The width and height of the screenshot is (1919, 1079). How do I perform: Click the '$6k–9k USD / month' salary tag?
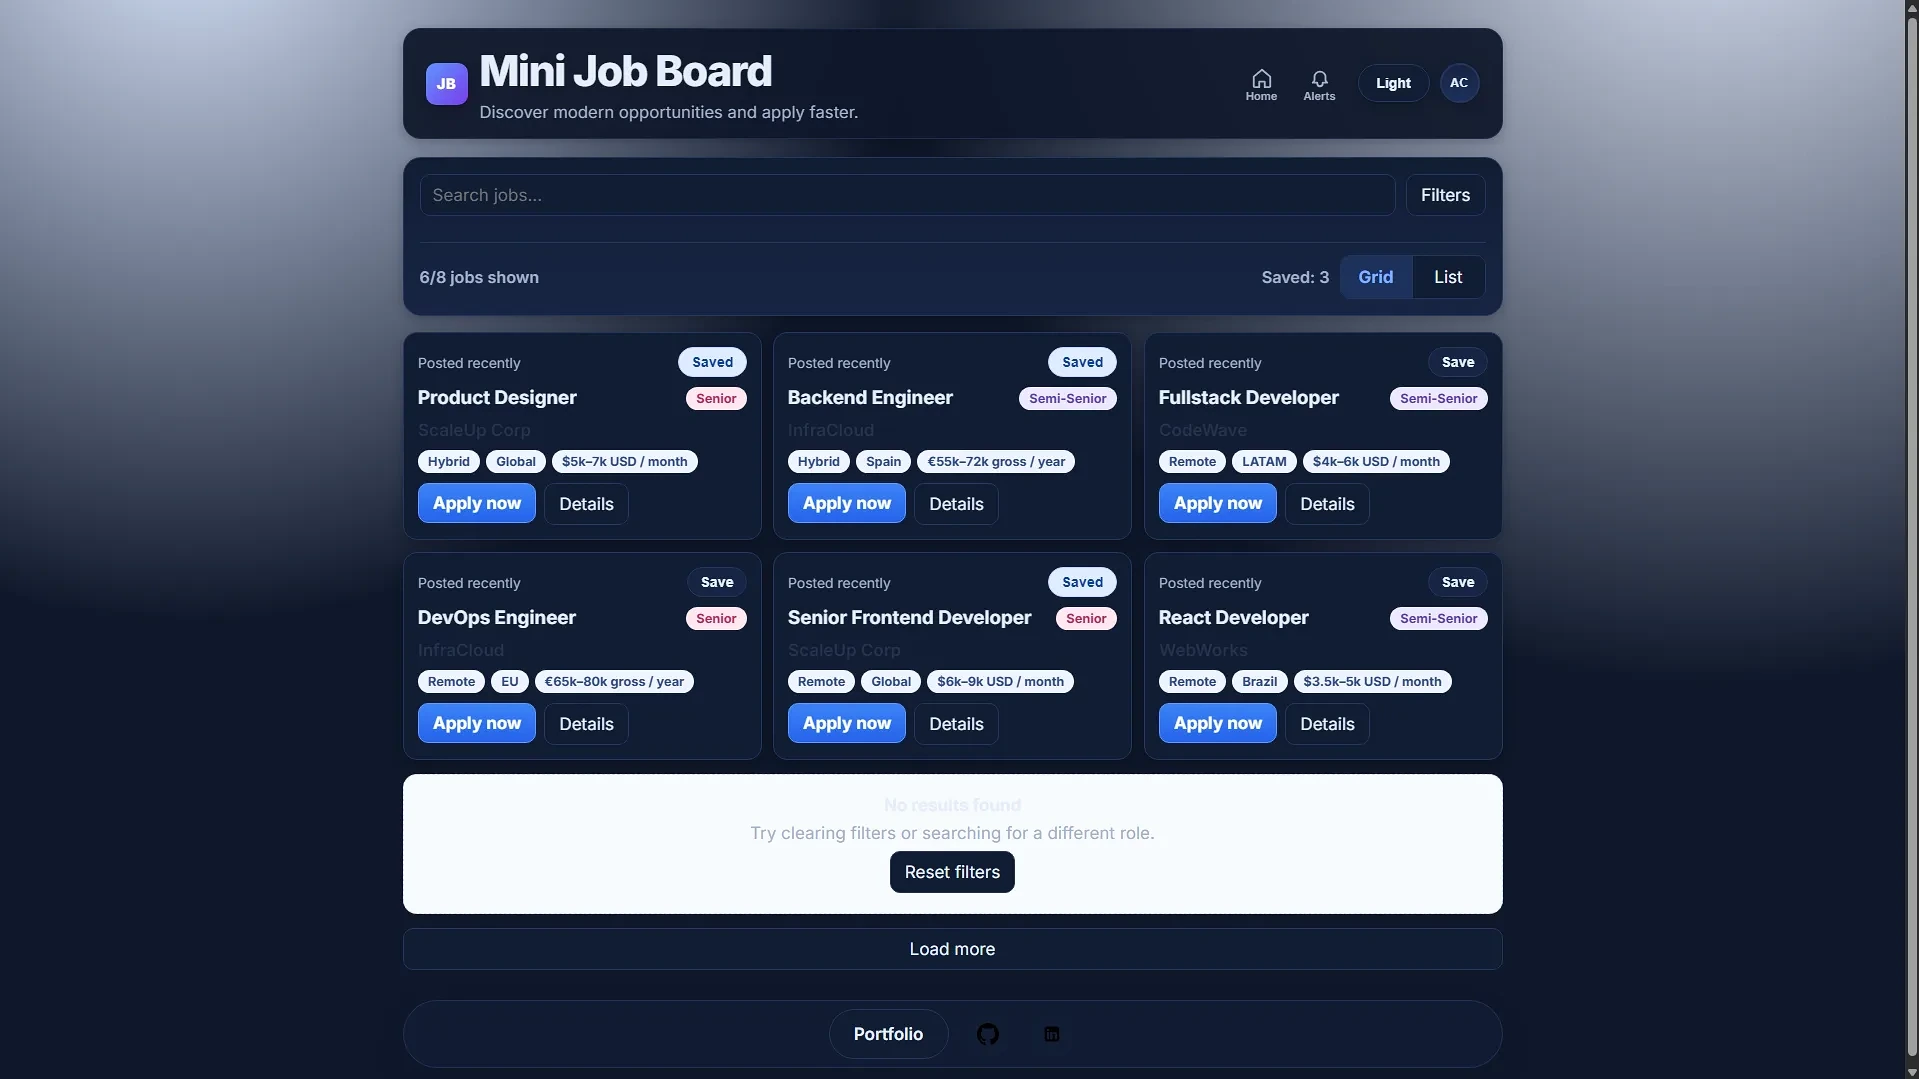pyautogui.click(x=1000, y=681)
